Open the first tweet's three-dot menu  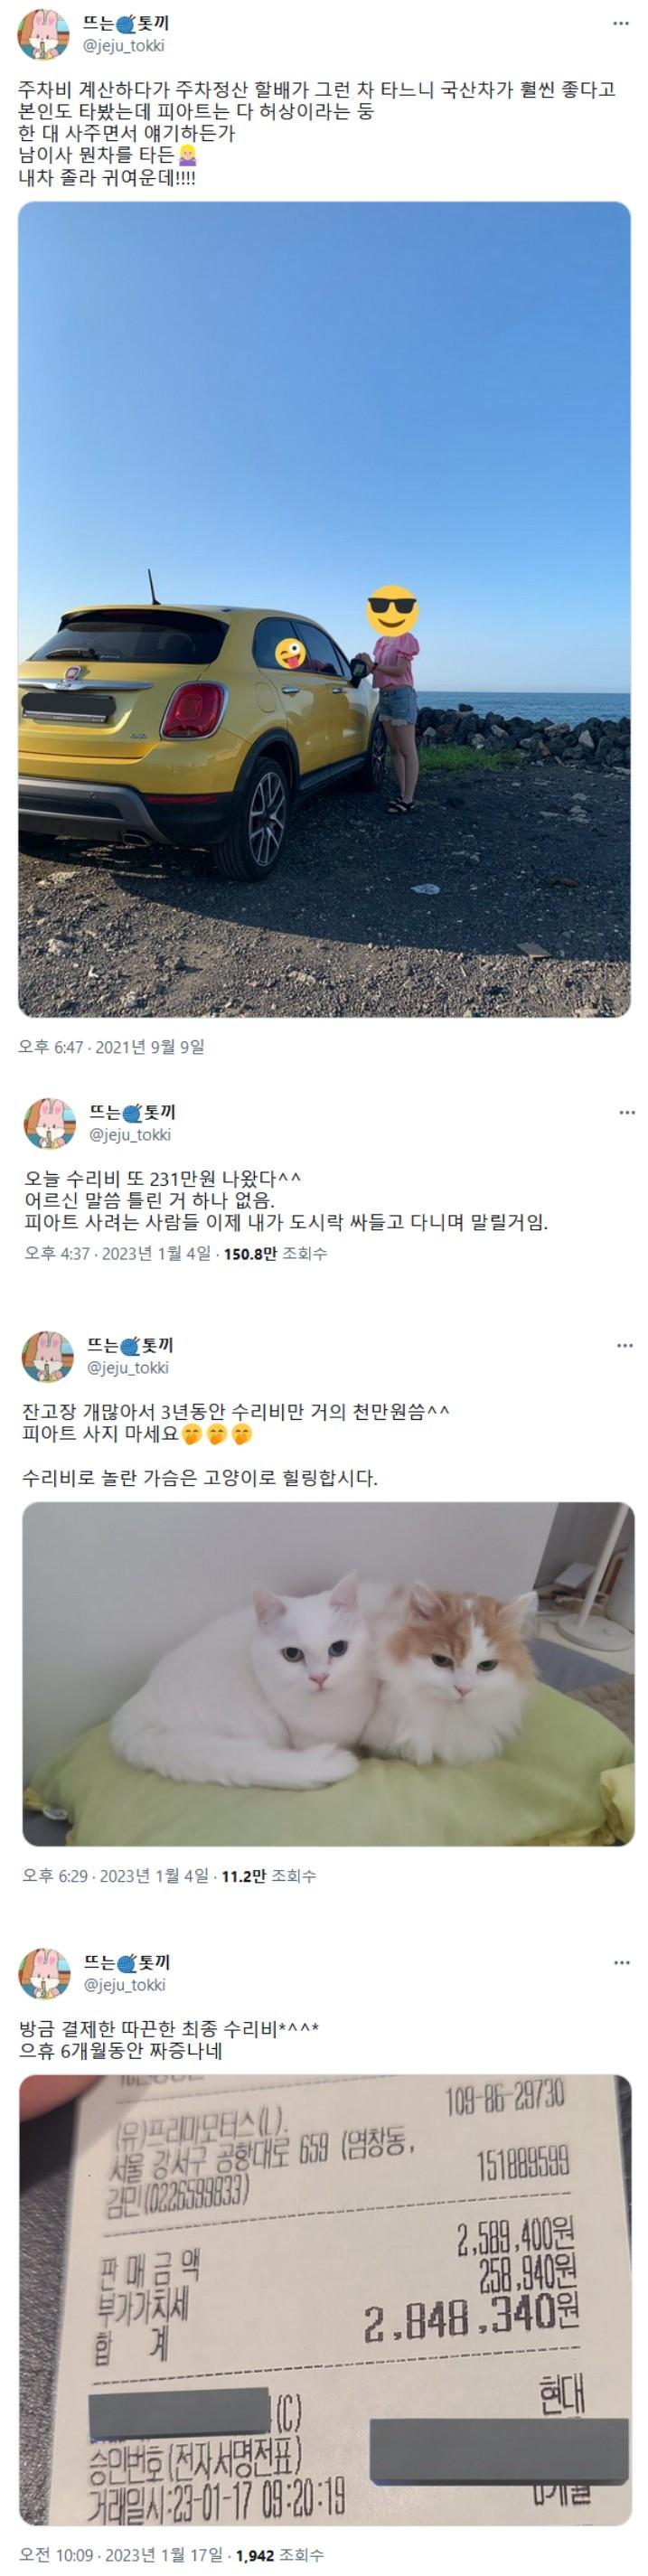(621, 23)
